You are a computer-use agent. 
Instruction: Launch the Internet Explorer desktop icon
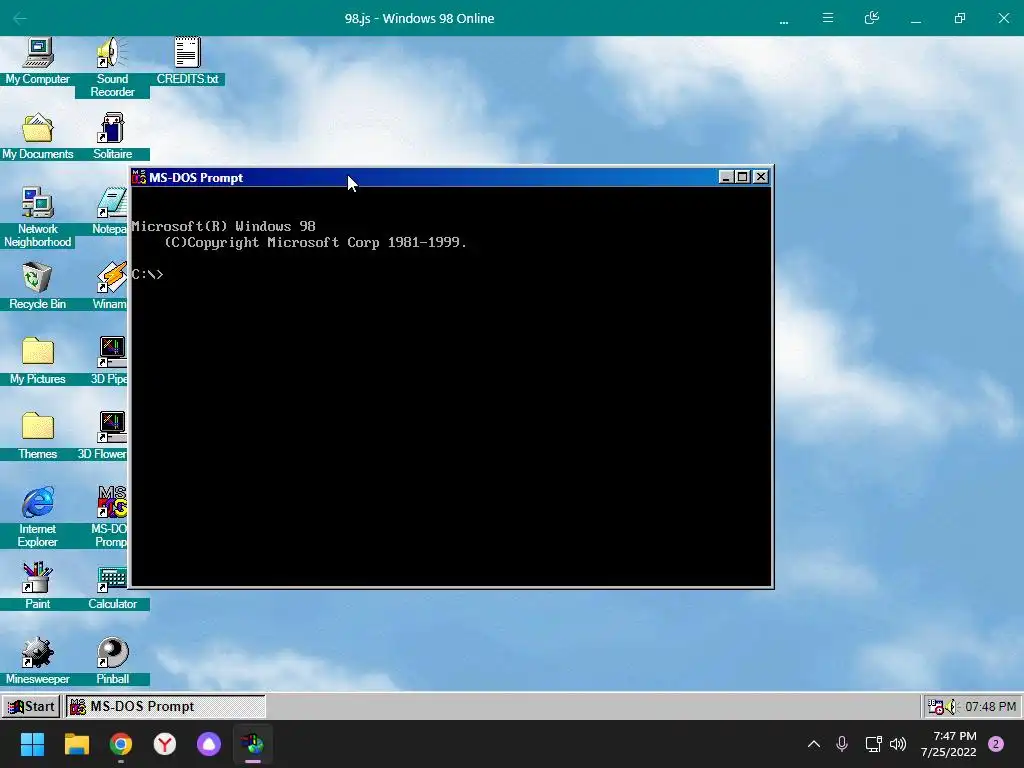[x=38, y=517]
